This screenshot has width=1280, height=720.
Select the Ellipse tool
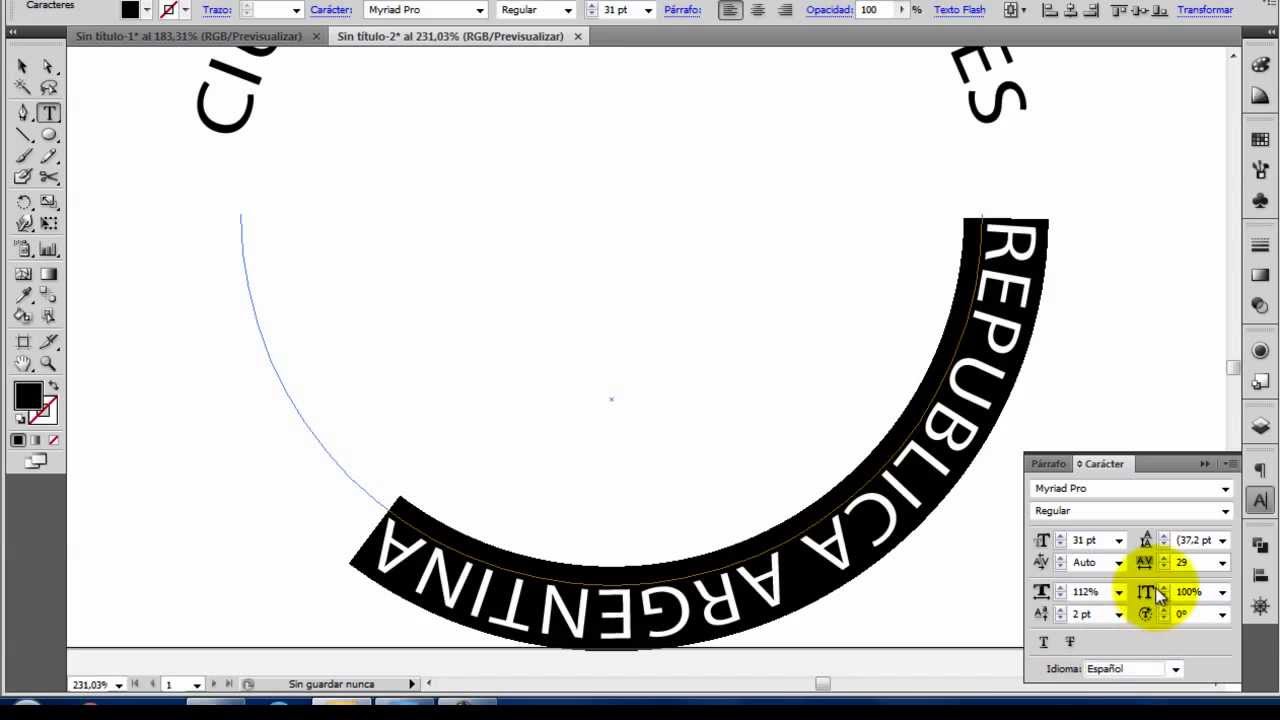click(48, 135)
